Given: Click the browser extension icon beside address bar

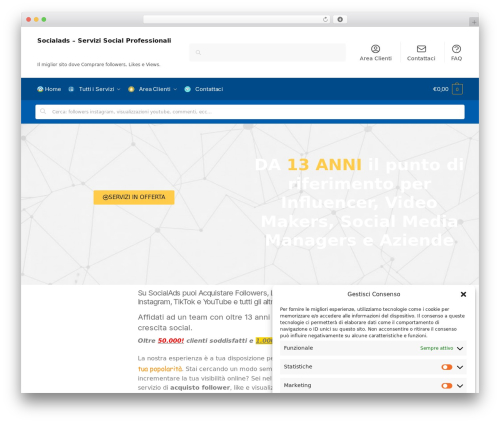Looking at the screenshot, I should (x=340, y=19).
